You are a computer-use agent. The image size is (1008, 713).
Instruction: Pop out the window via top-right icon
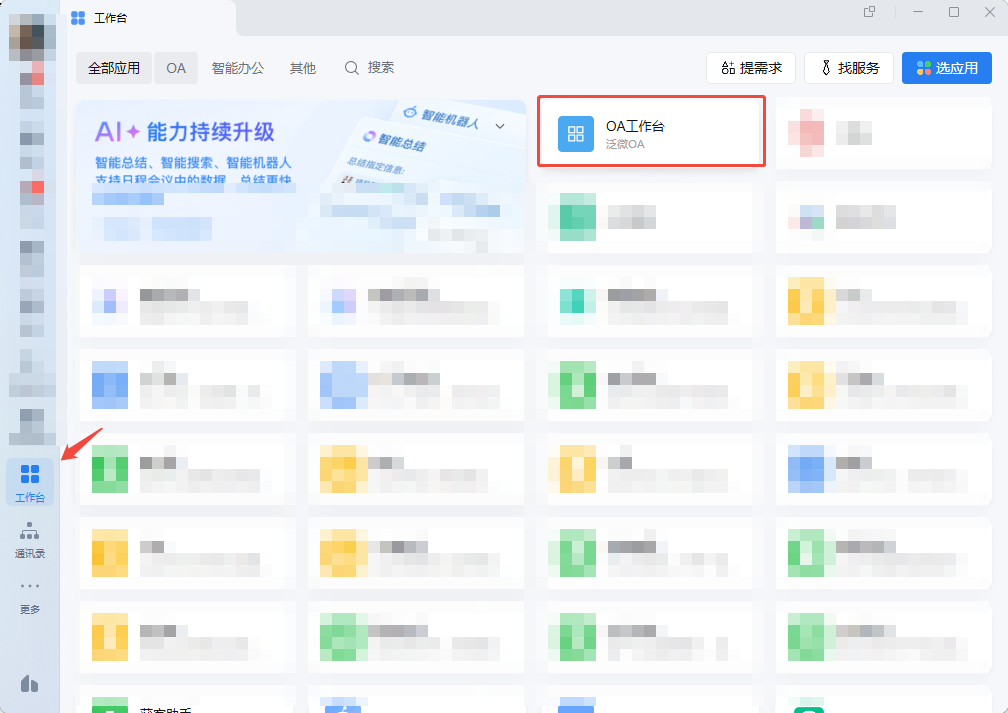(x=869, y=12)
